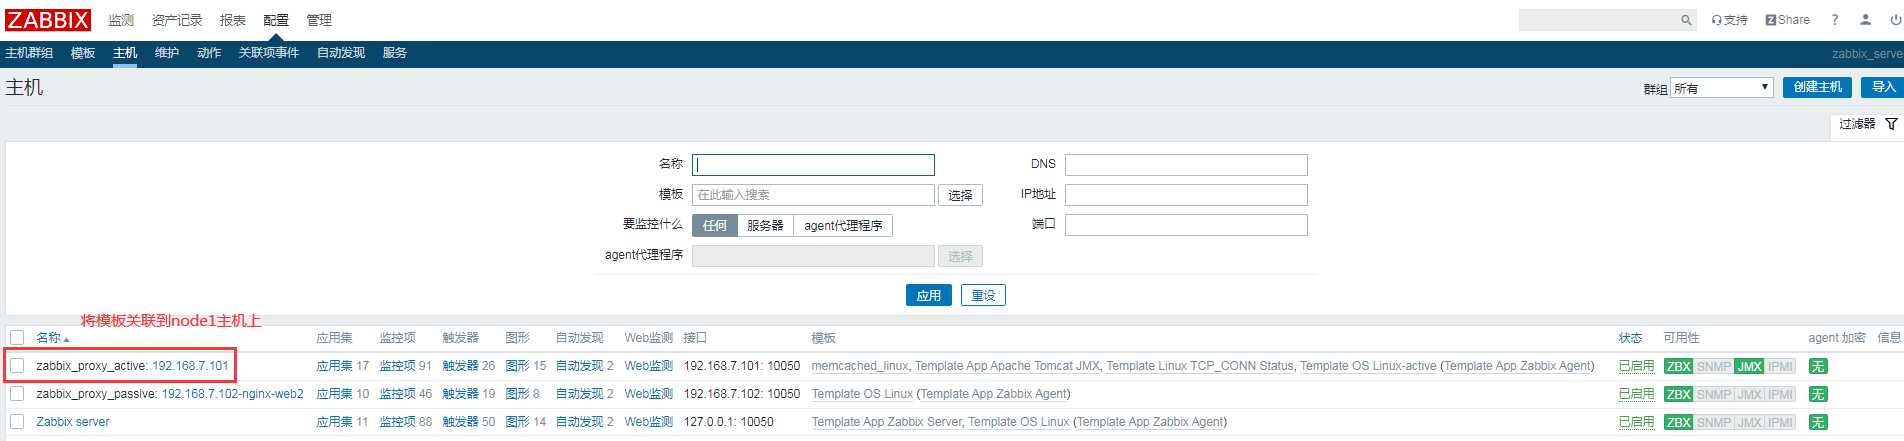1904x441 pixels.
Task: Switch to 服务 submenu
Action: tap(395, 53)
